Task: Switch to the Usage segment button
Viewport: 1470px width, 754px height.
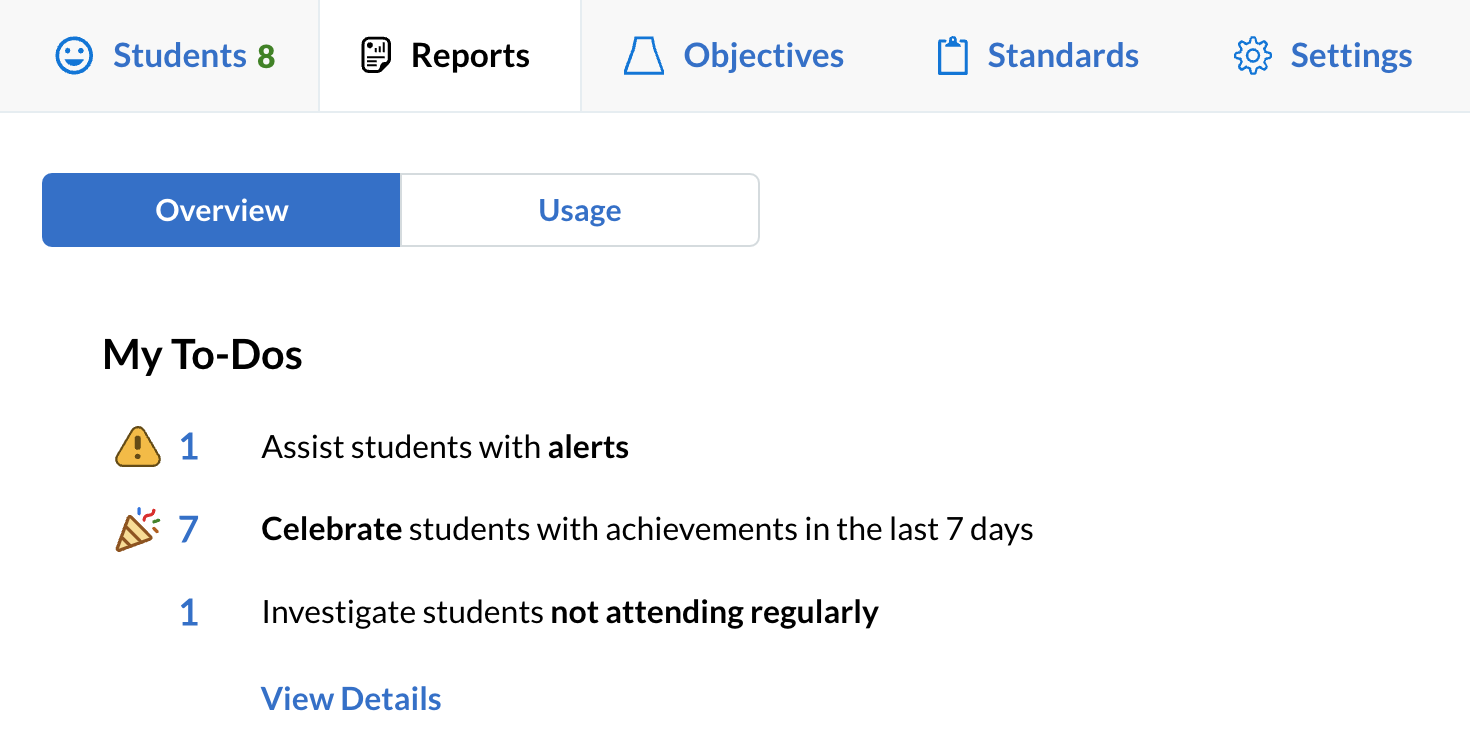Action: pyautogui.click(x=580, y=210)
